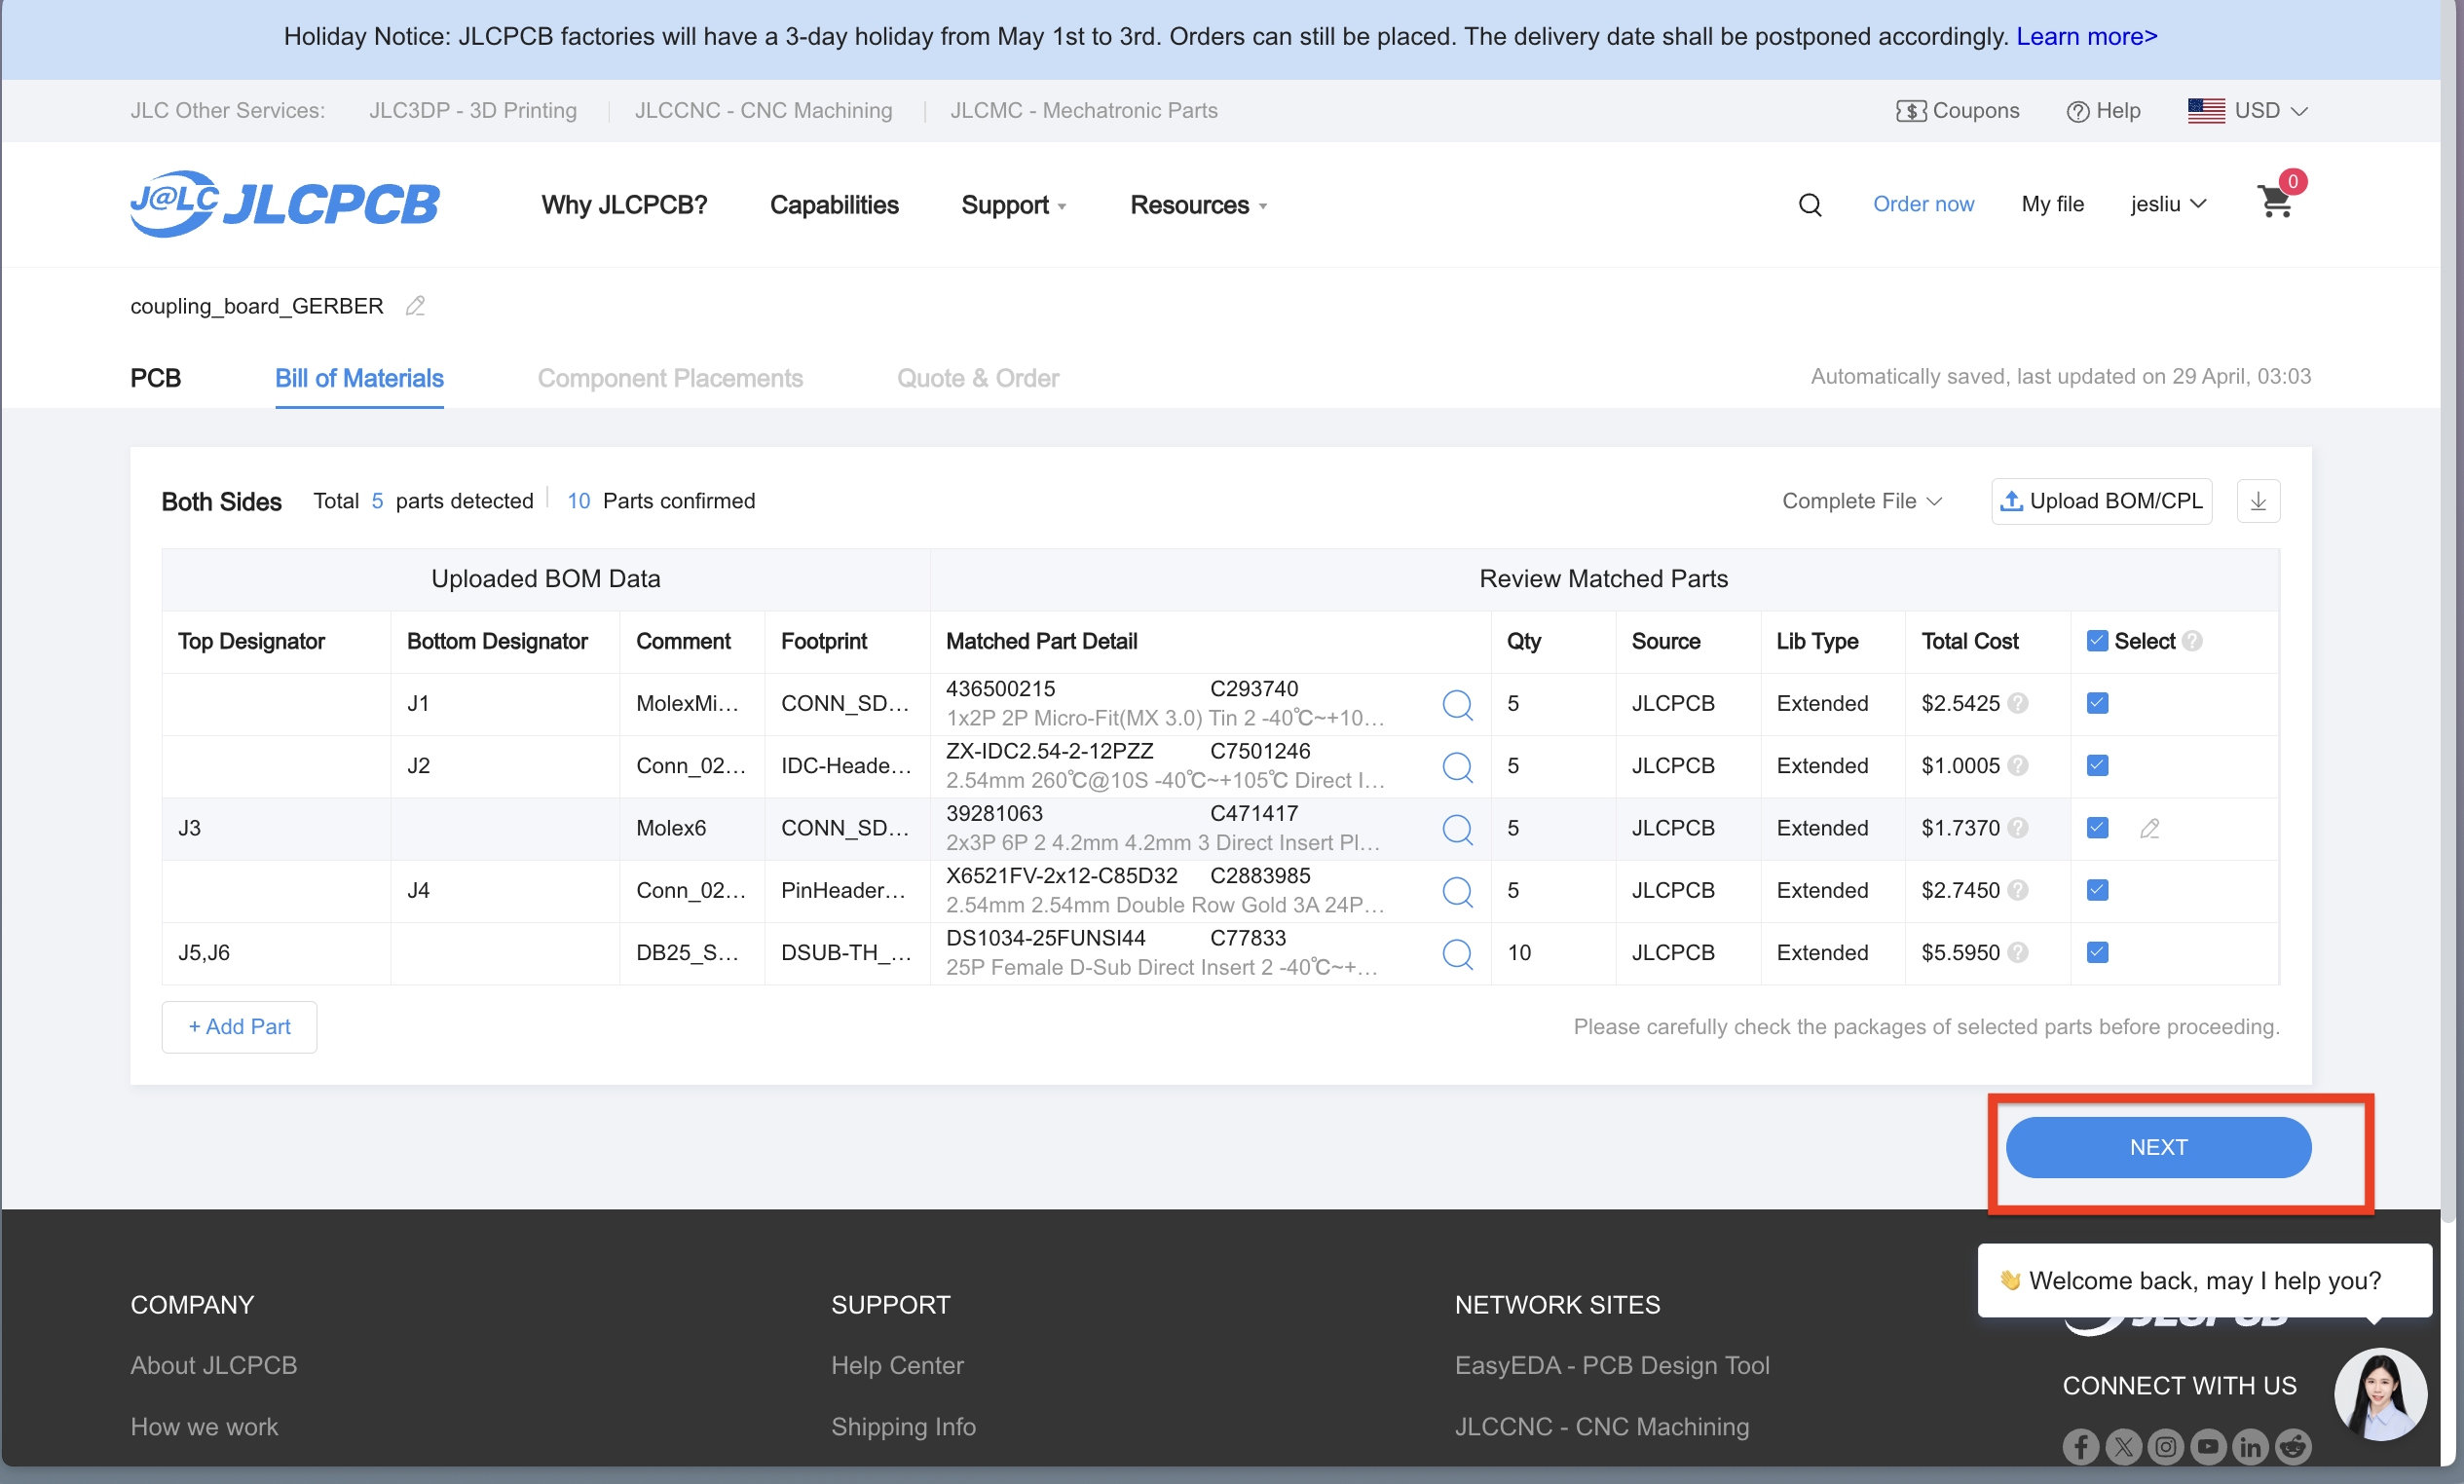
Task: Open JLCCNC - CNC Machining top bar link
Action: (764, 110)
